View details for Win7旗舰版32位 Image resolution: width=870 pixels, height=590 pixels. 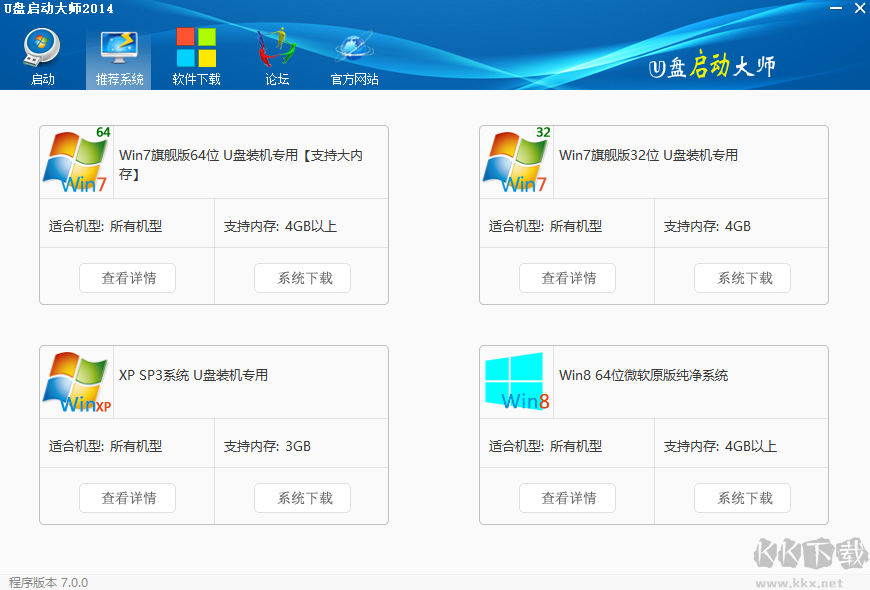click(x=568, y=278)
